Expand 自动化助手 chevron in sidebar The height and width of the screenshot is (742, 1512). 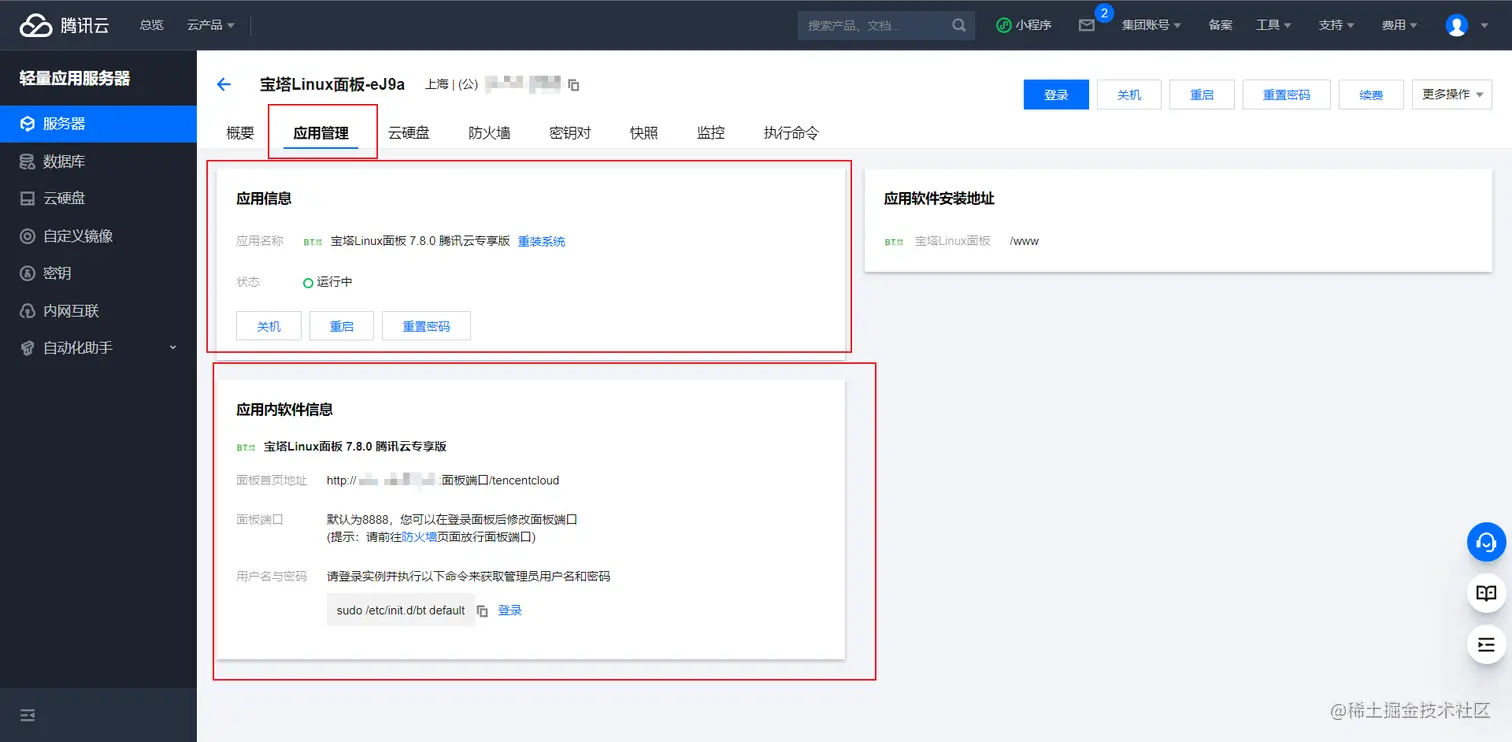point(173,348)
